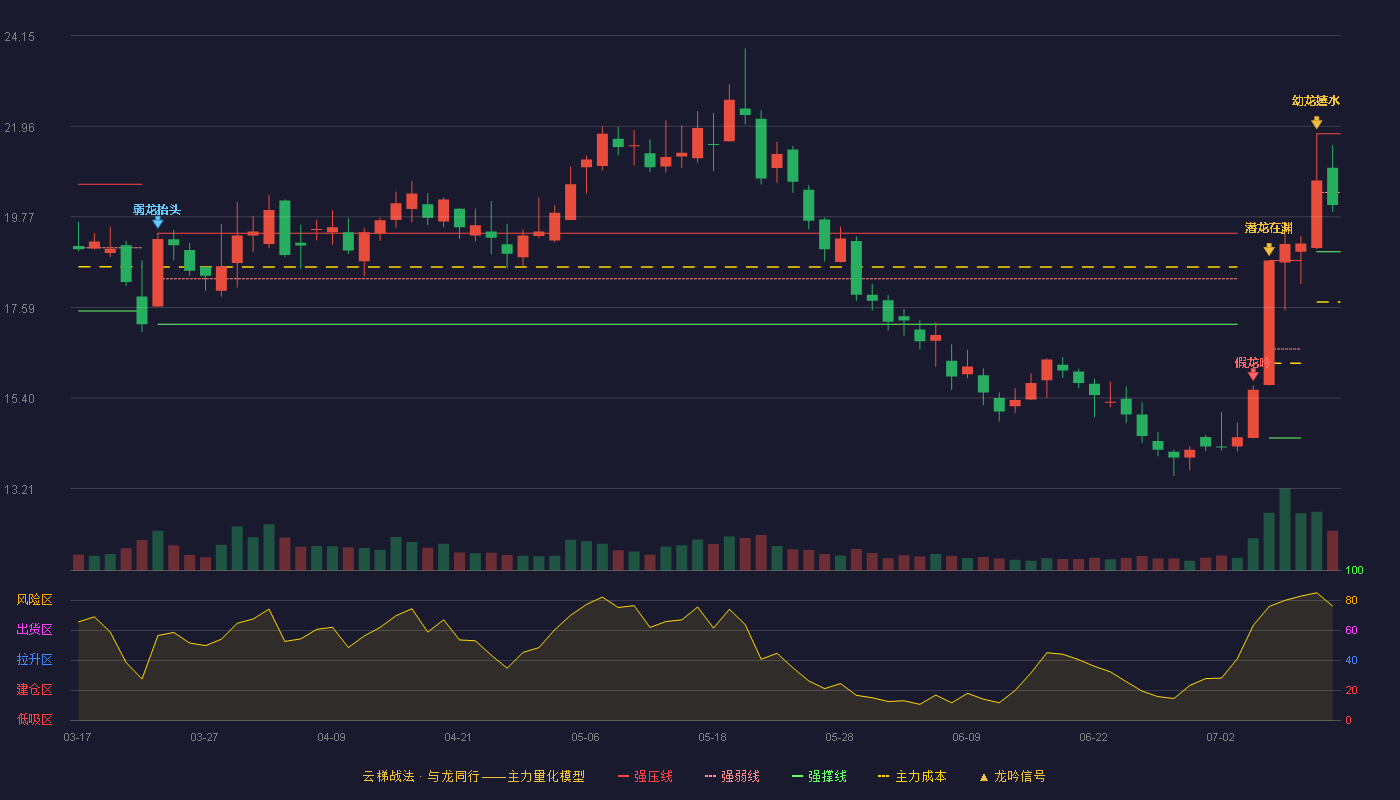Click the 低吸区 zone label
Image resolution: width=1400 pixels, height=800 pixels.
point(34,720)
